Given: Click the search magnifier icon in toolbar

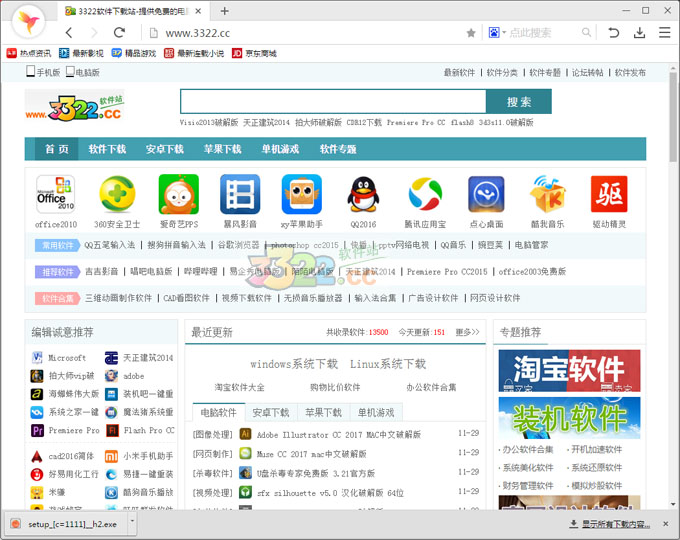Looking at the screenshot, I should [586, 33].
